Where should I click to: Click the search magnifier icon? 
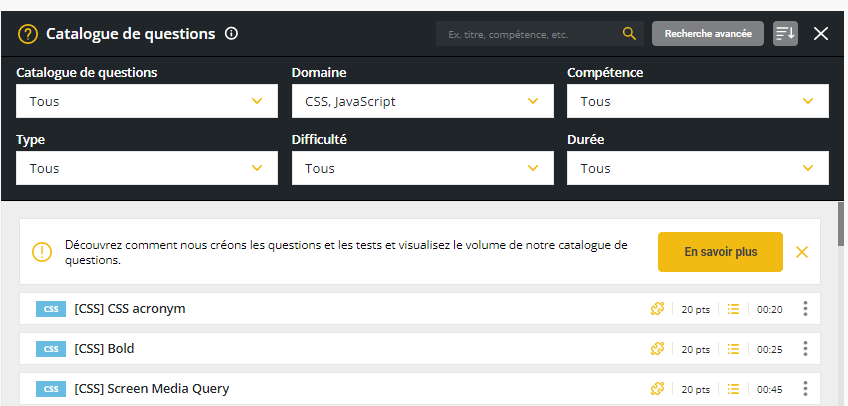(x=628, y=34)
